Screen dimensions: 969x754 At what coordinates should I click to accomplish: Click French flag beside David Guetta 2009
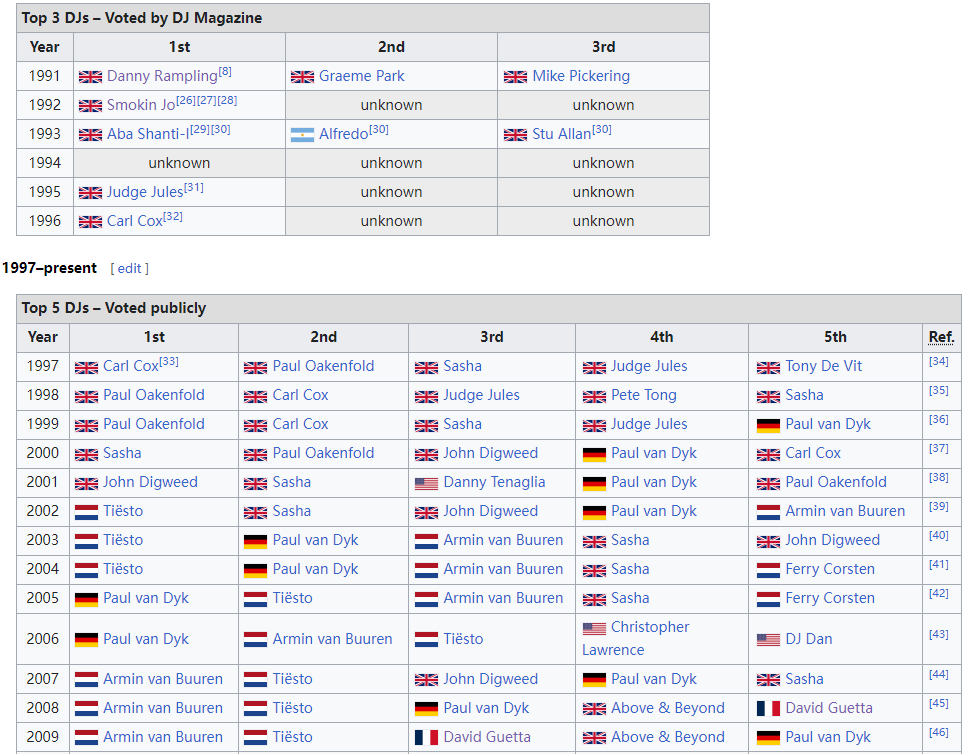tap(426, 738)
